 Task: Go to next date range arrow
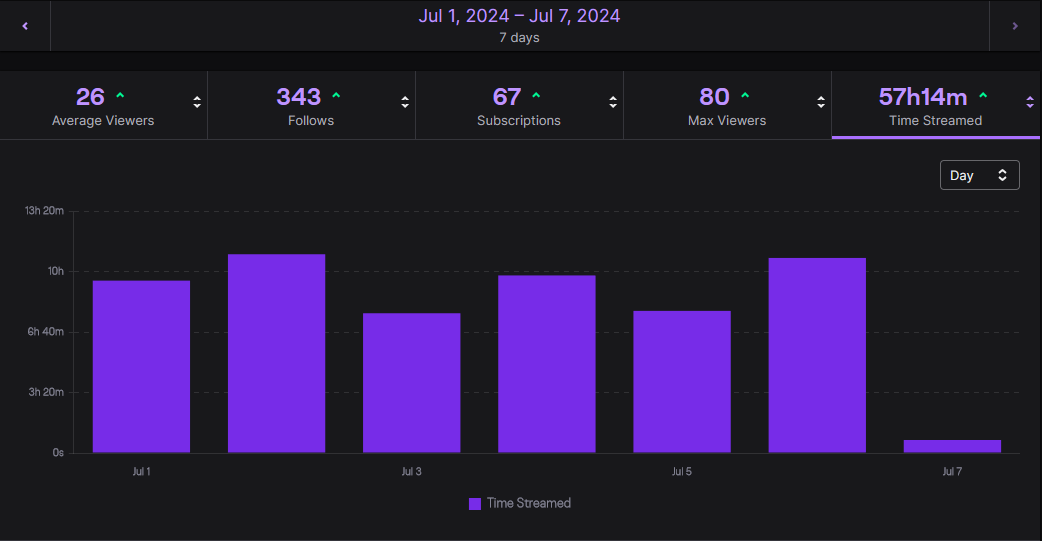pos(1015,26)
